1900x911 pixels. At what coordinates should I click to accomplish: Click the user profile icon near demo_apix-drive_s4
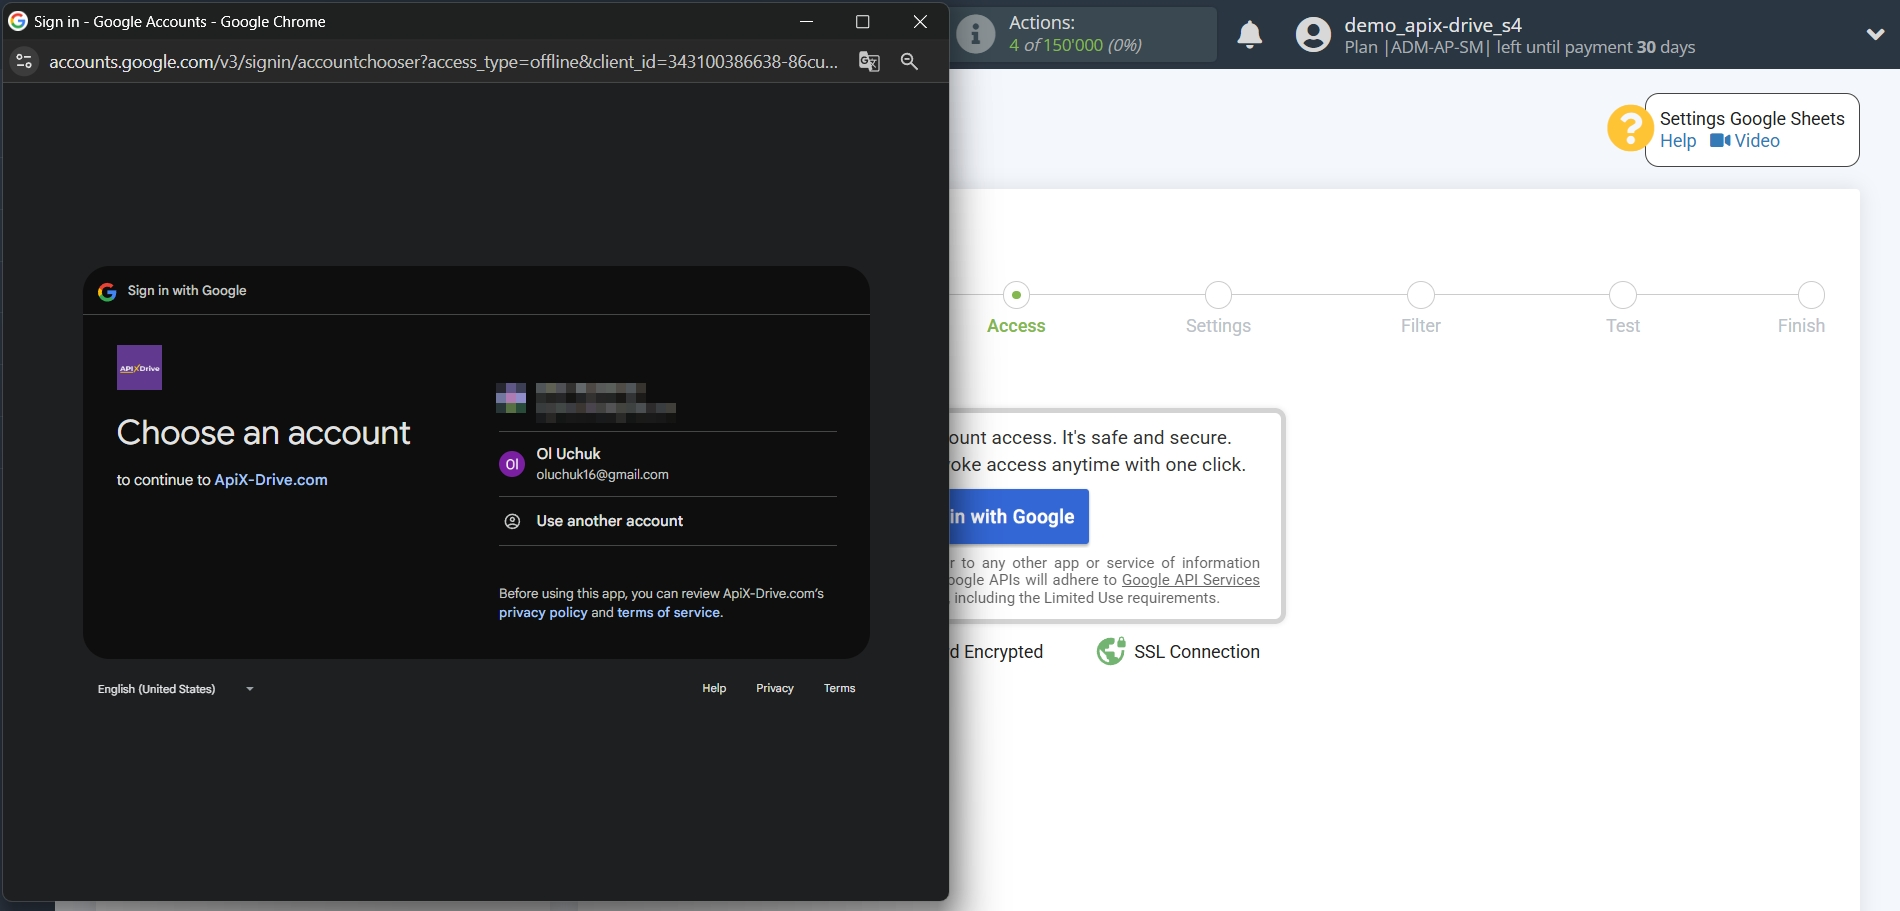1311,34
